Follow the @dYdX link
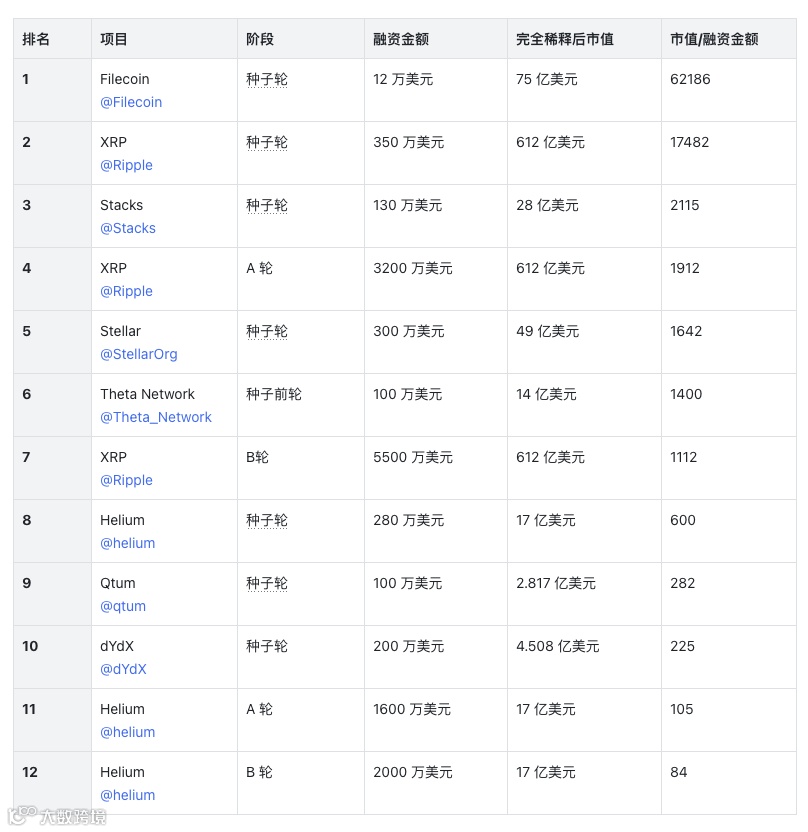Viewport: 808px width, 832px height. (123, 669)
